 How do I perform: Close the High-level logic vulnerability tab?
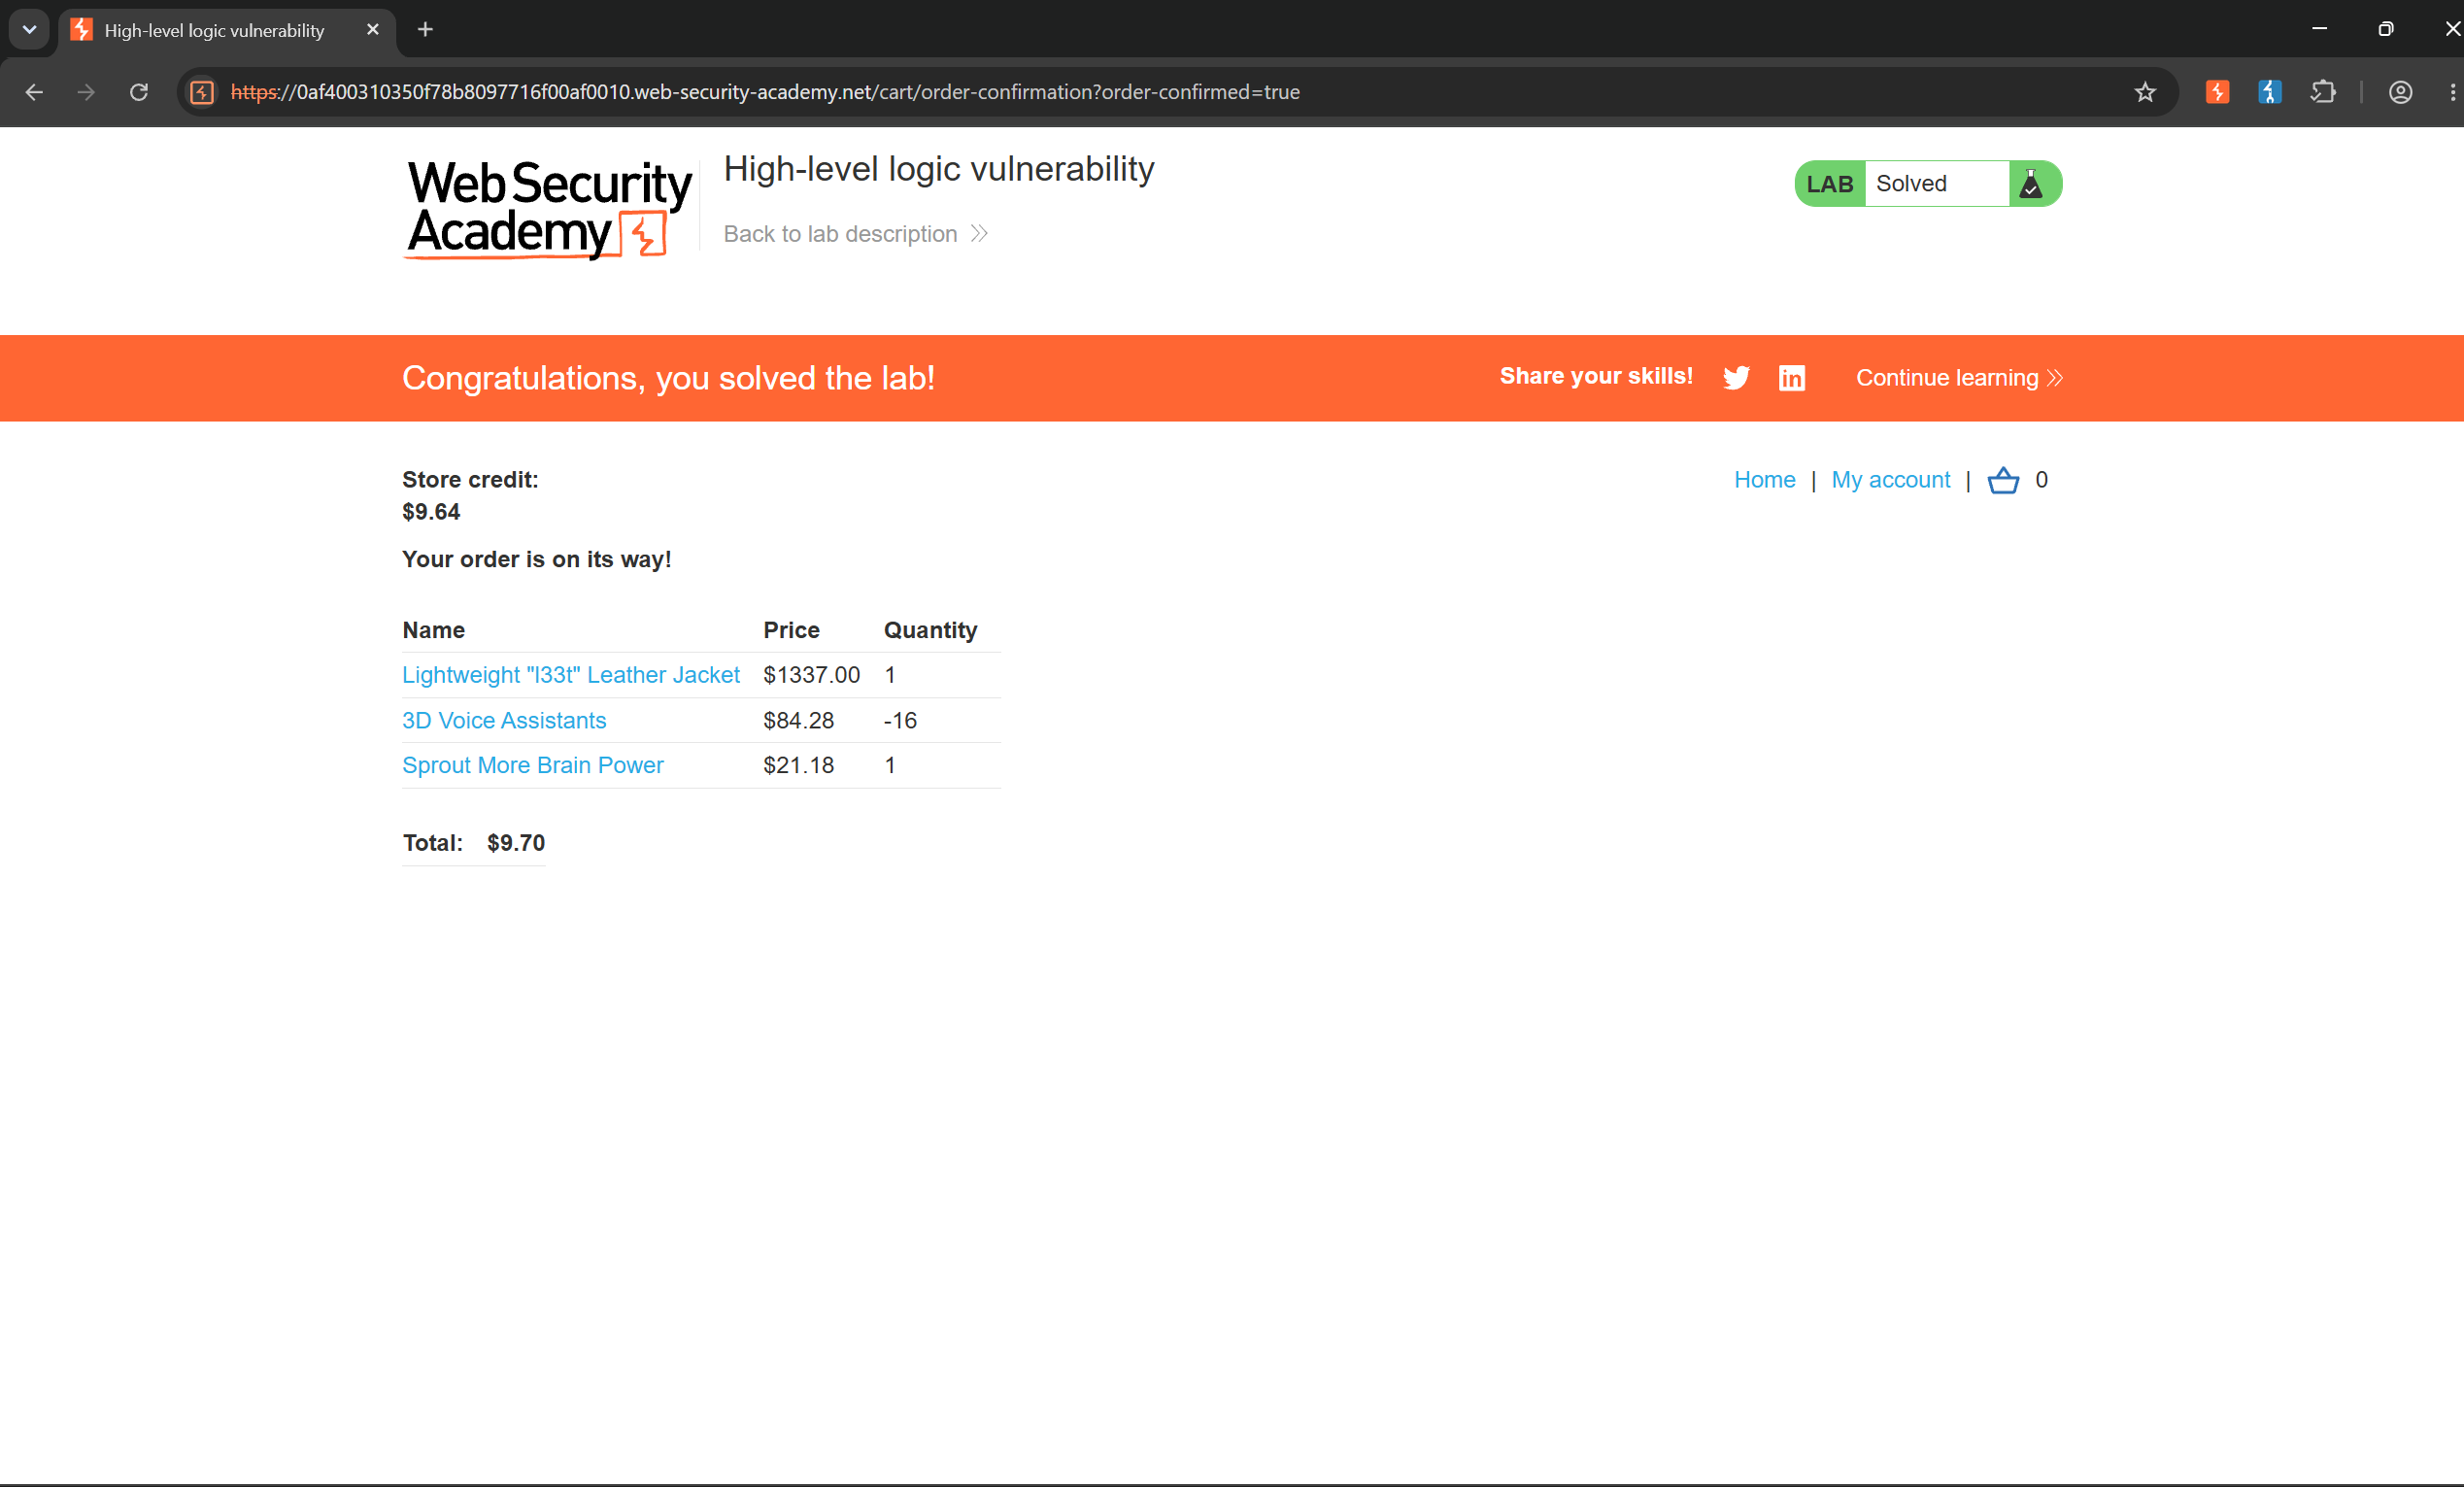click(373, 30)
